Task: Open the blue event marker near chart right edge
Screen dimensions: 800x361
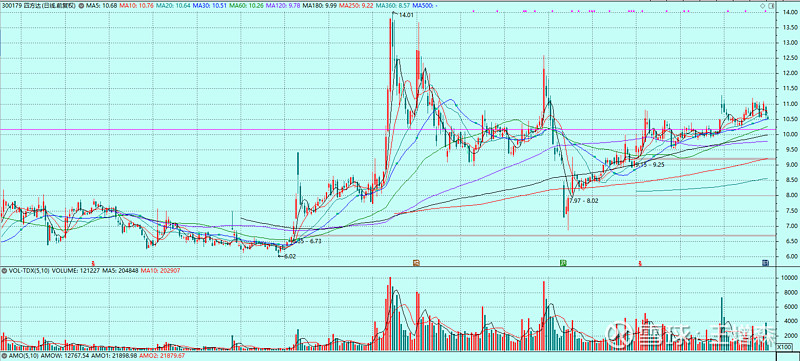Action: [765, 263]
